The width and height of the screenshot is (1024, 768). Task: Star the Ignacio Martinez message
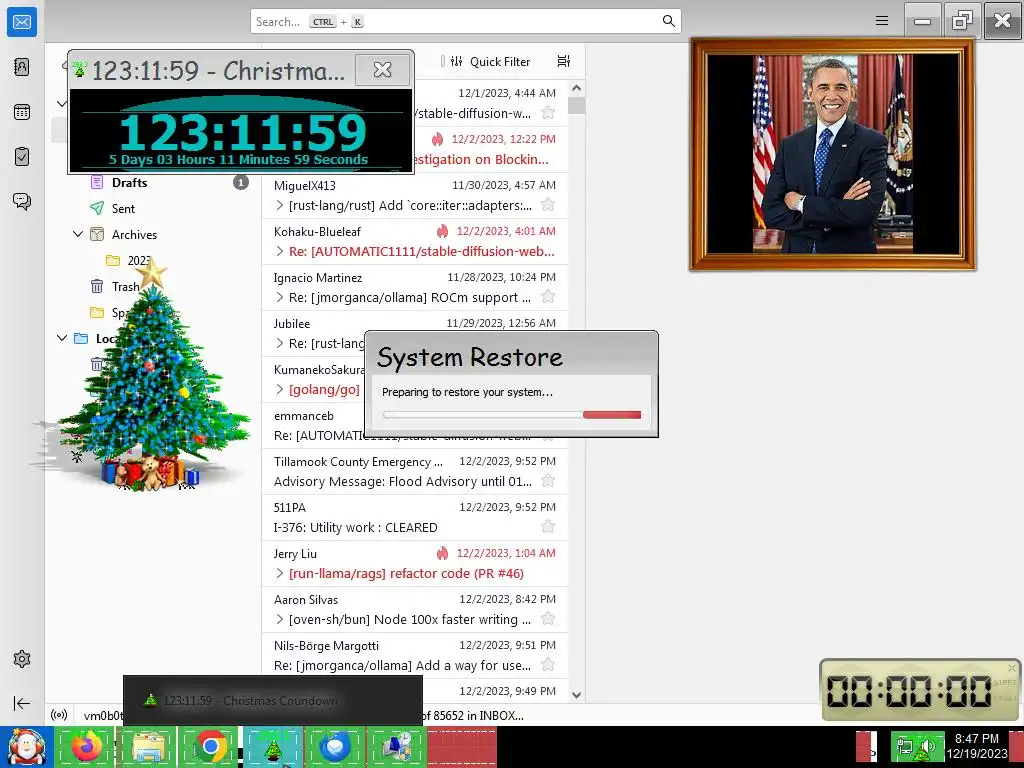point(548,297)
